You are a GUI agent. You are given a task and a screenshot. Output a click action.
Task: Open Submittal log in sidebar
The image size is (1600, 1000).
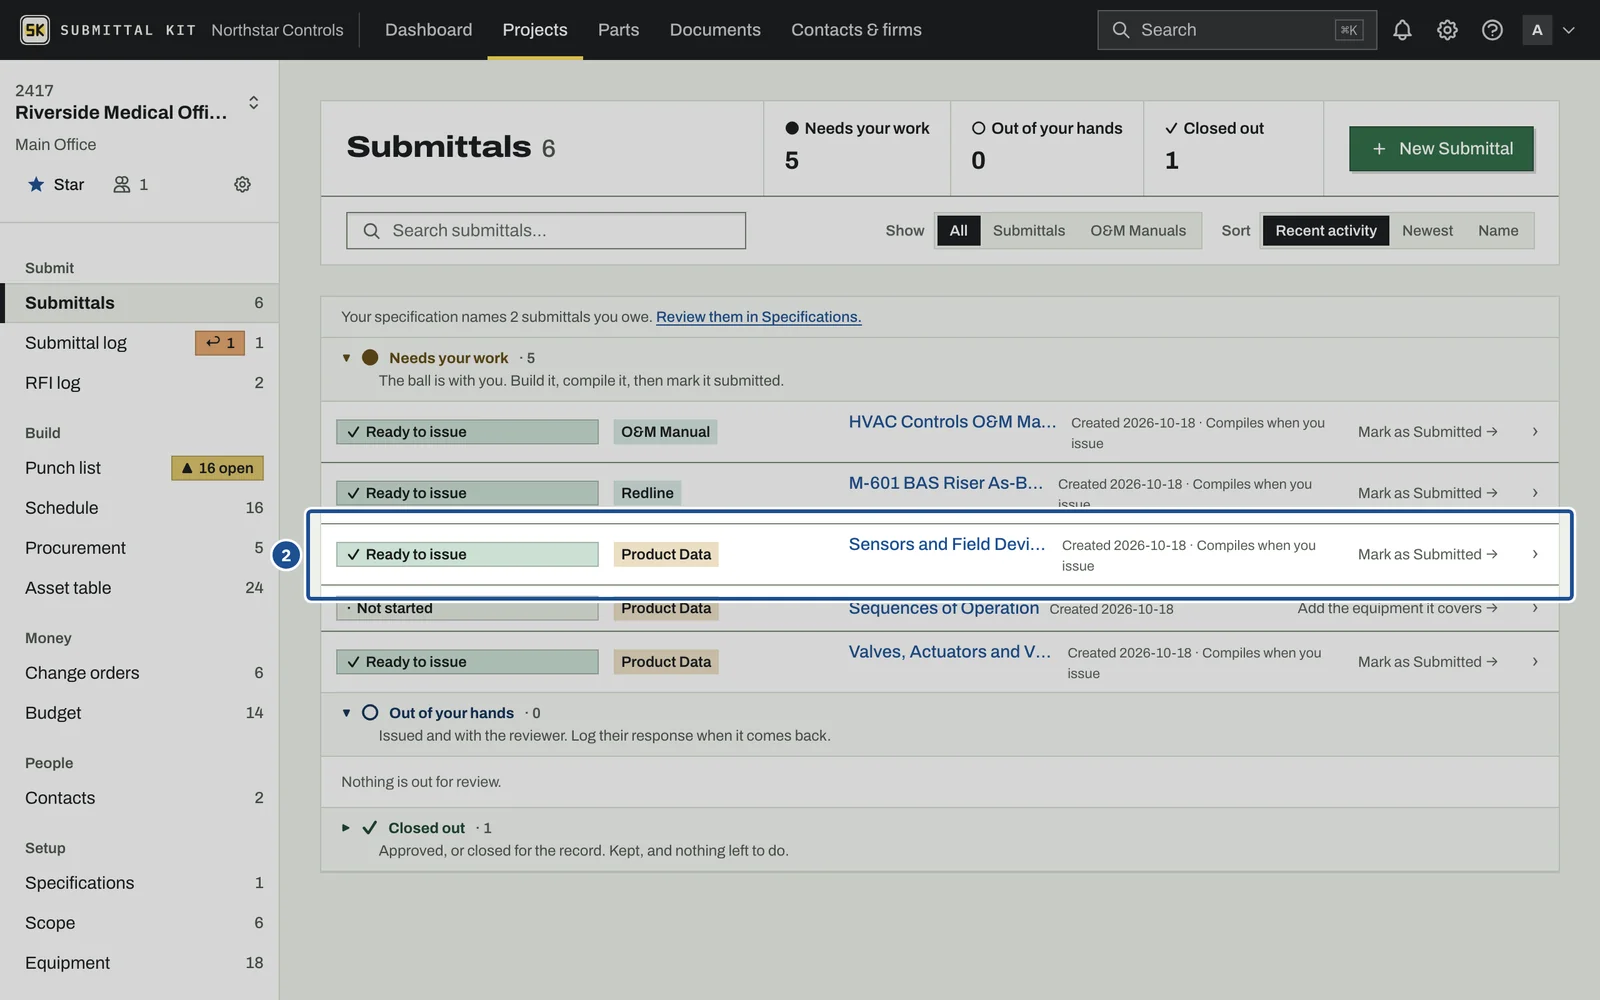point(76,343)
